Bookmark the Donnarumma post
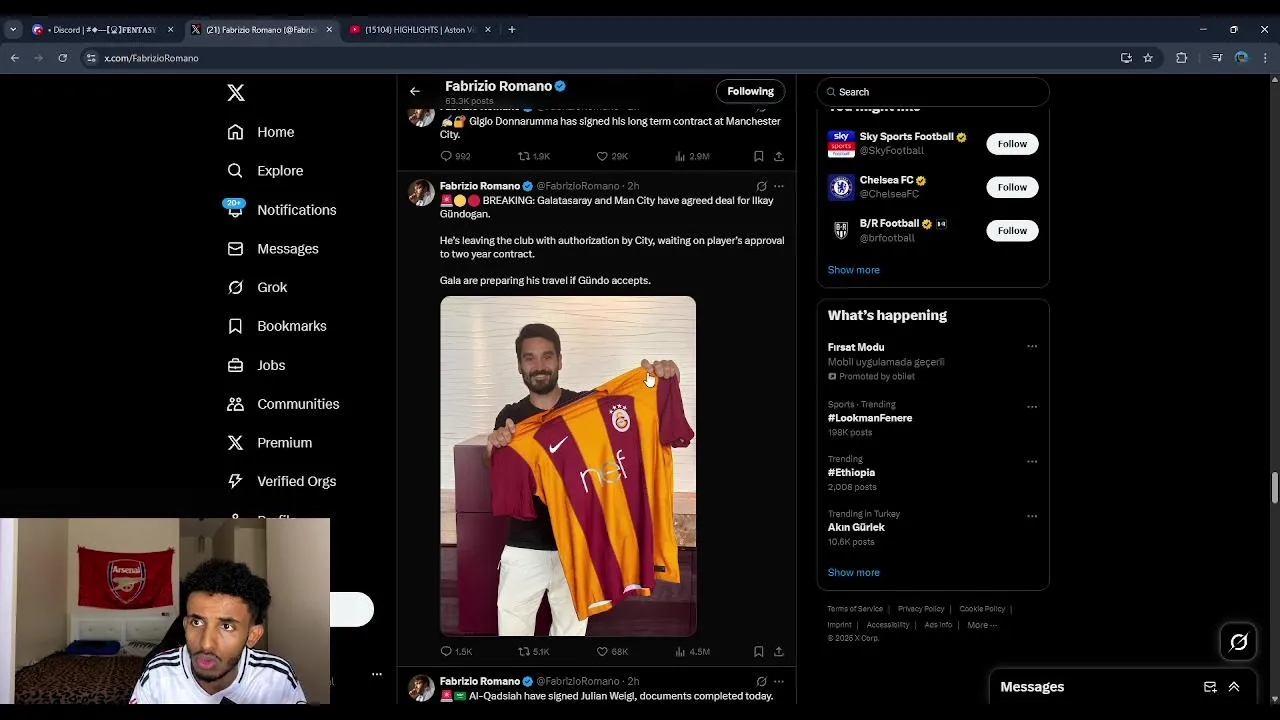 (x=759, y=156)
